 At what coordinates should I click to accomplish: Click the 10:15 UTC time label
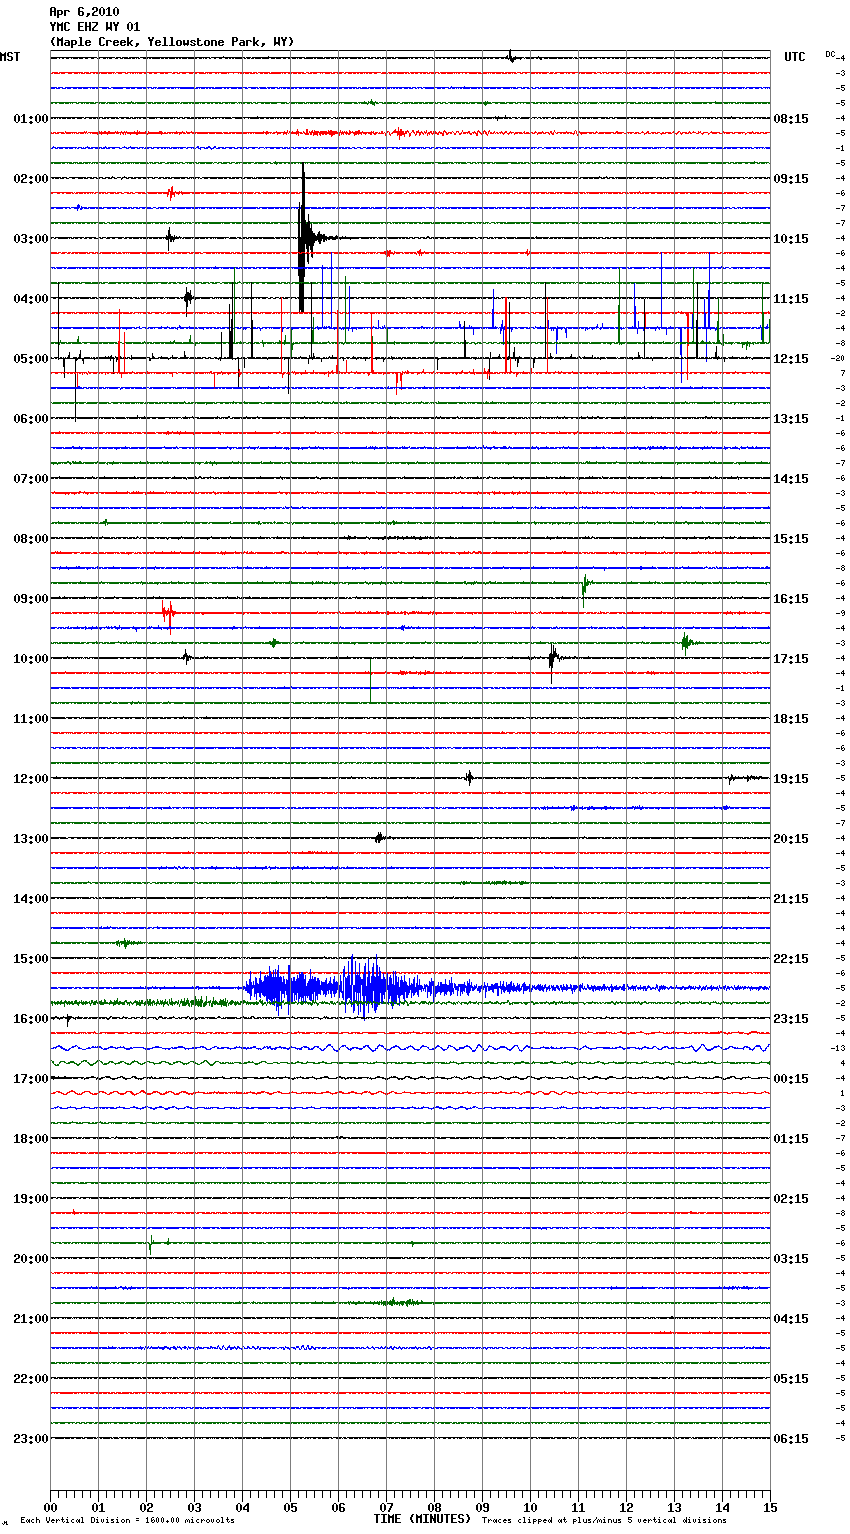pos(791,238)
